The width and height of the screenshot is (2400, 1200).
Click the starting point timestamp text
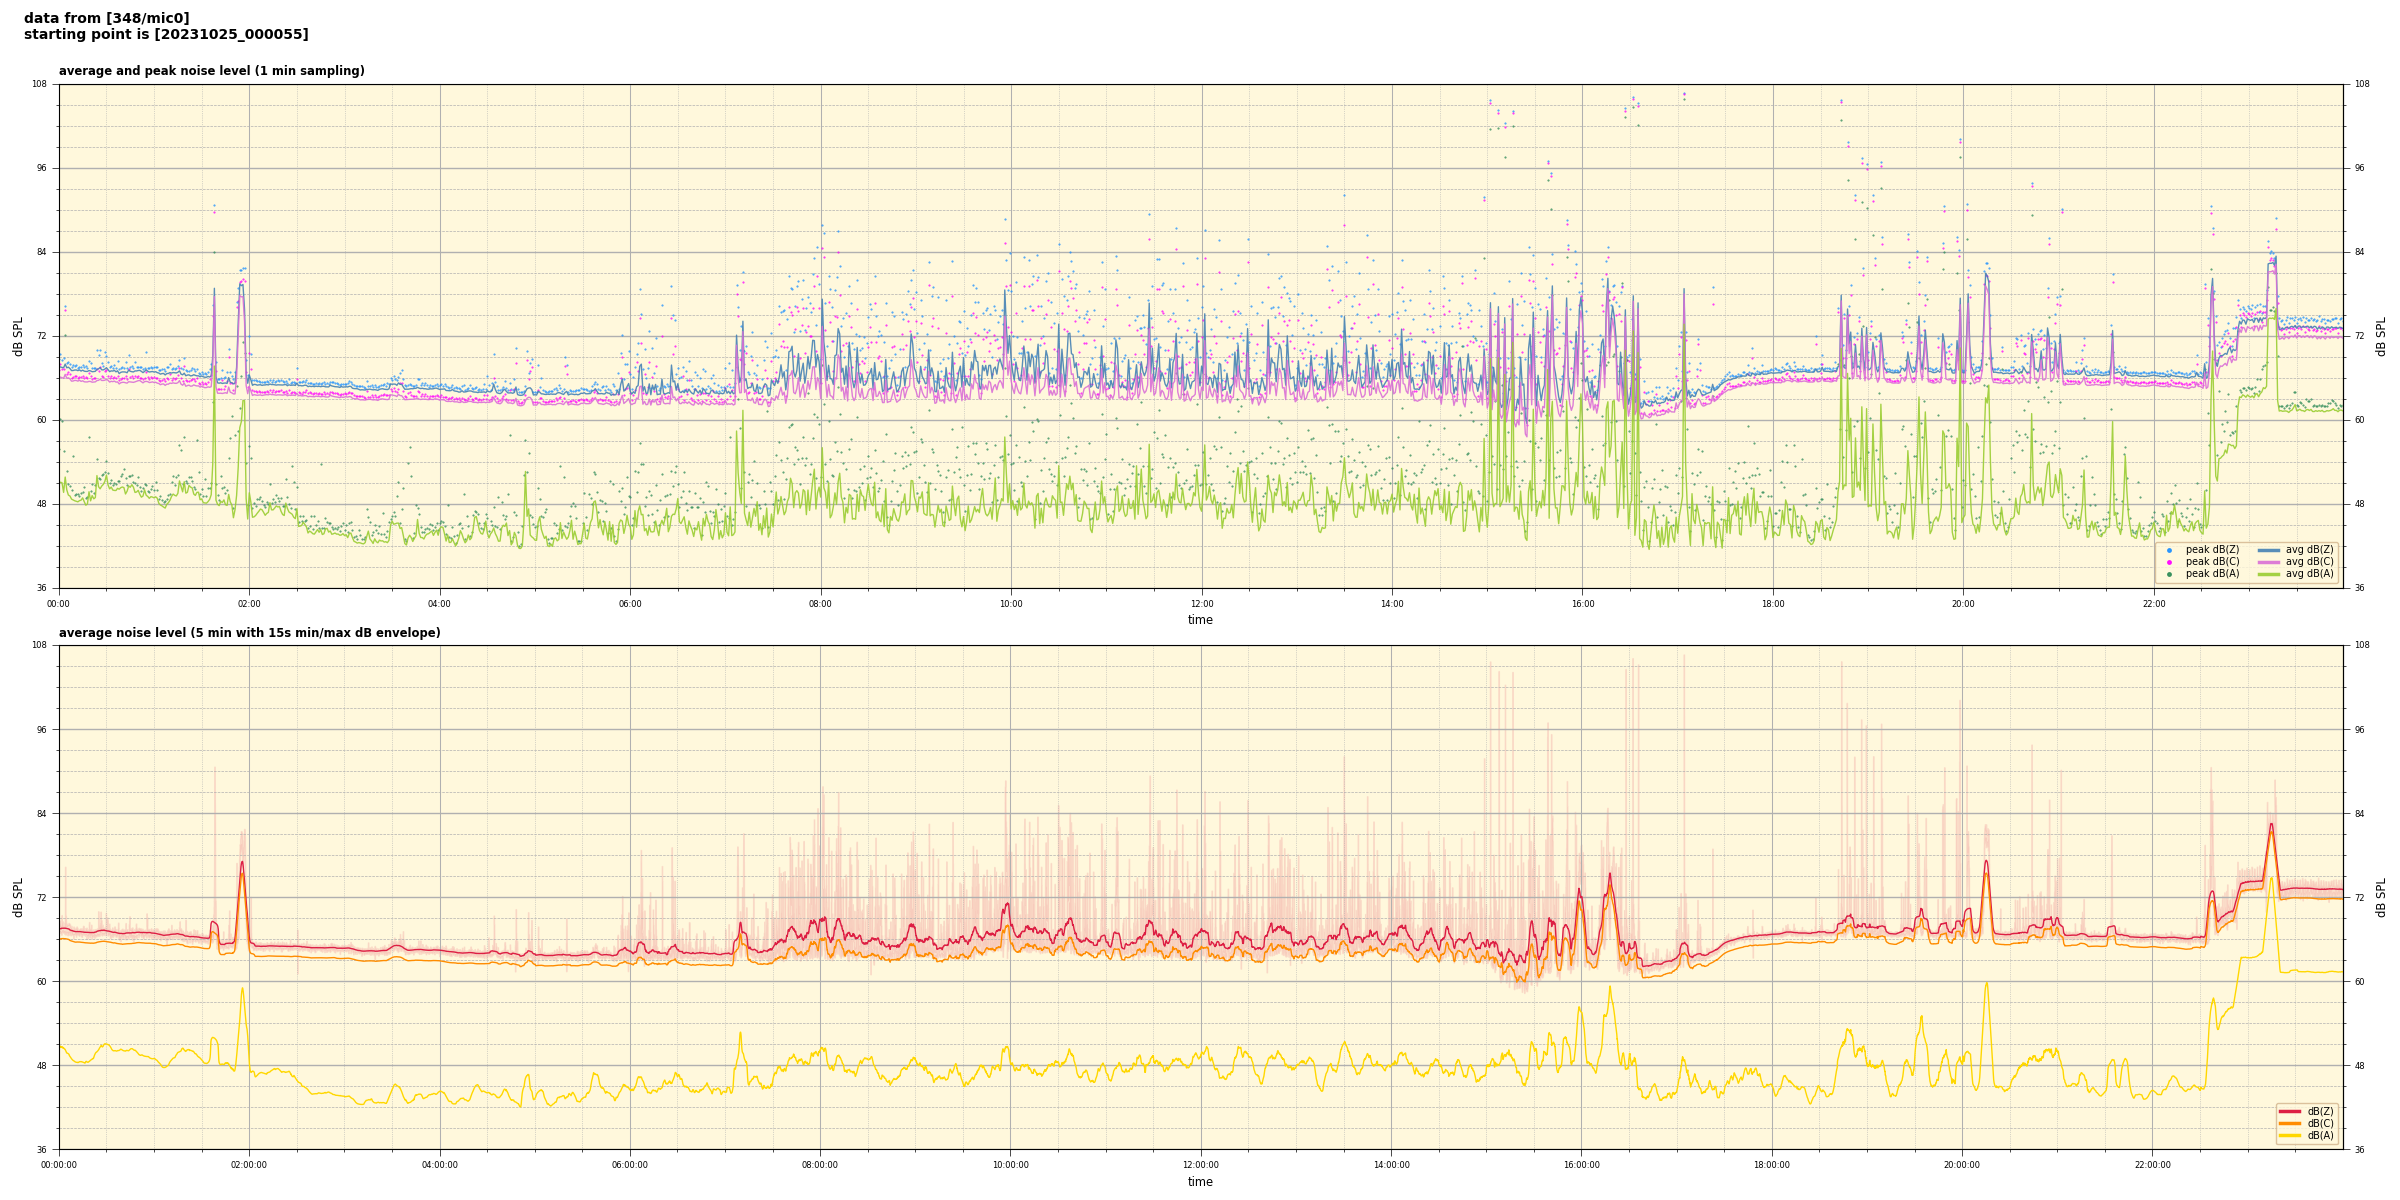point(166,35)
